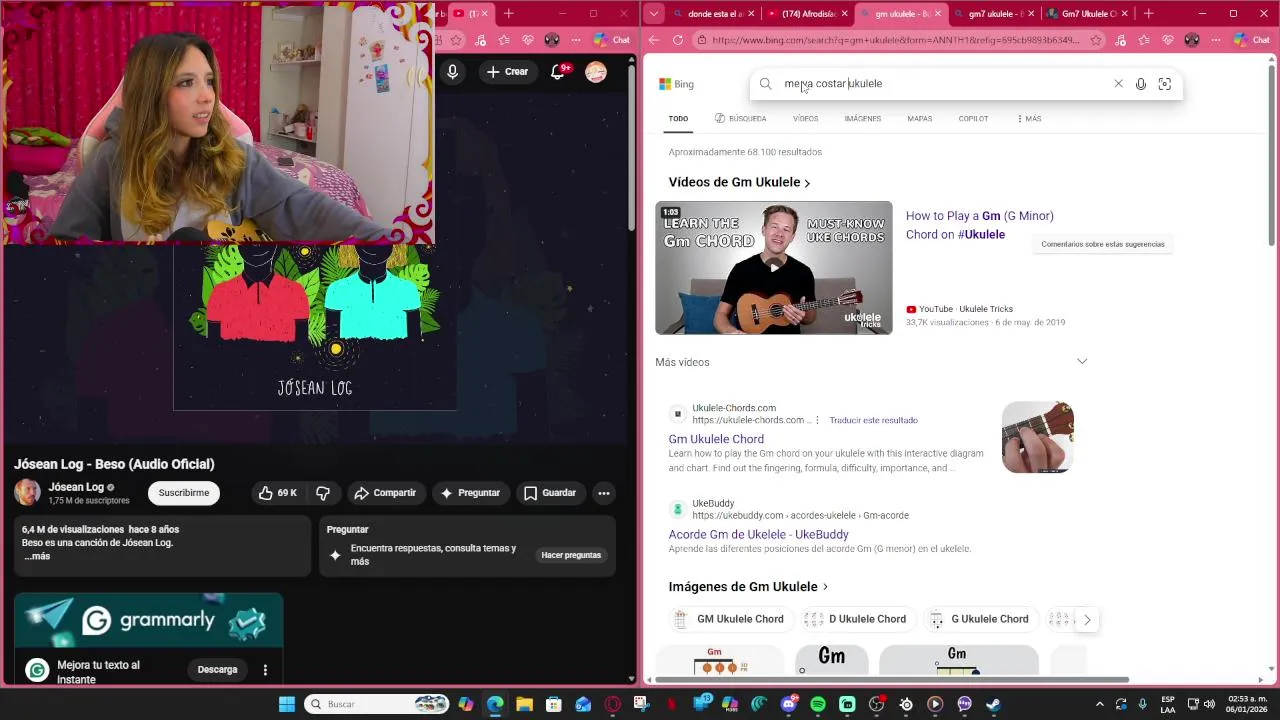This screenshot has height=720, width=1280.
Task: Select the BÚSQUEDA tab on Bing
Action: (740, 119)
